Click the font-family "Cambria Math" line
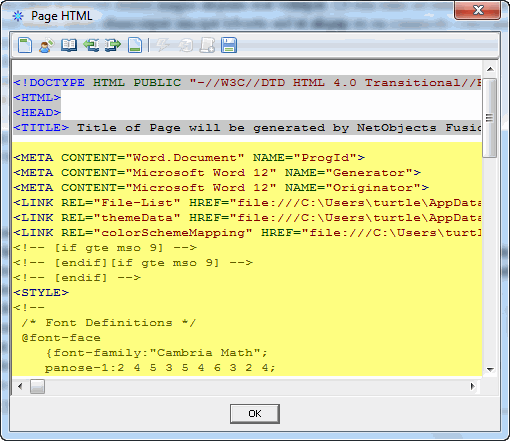This screenshot has height=441, width=510. [156, 353]
